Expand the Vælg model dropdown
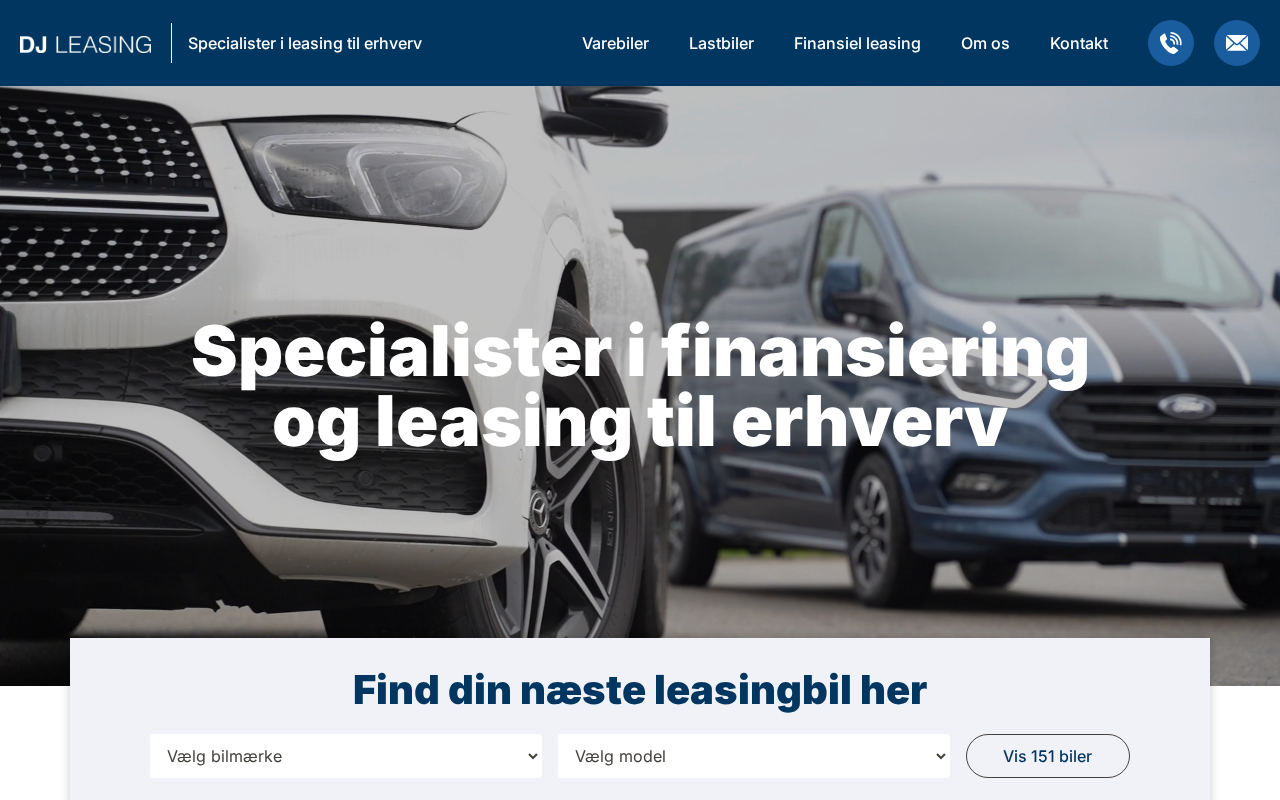Image resolution: width=1280 pixels, height=800 pixels. coord(754,756)
